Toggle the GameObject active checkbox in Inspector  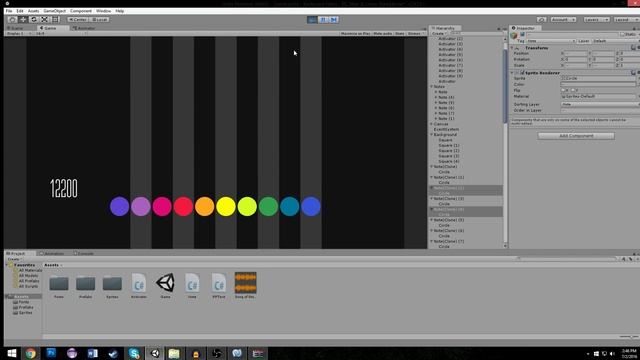pos(522,34)
